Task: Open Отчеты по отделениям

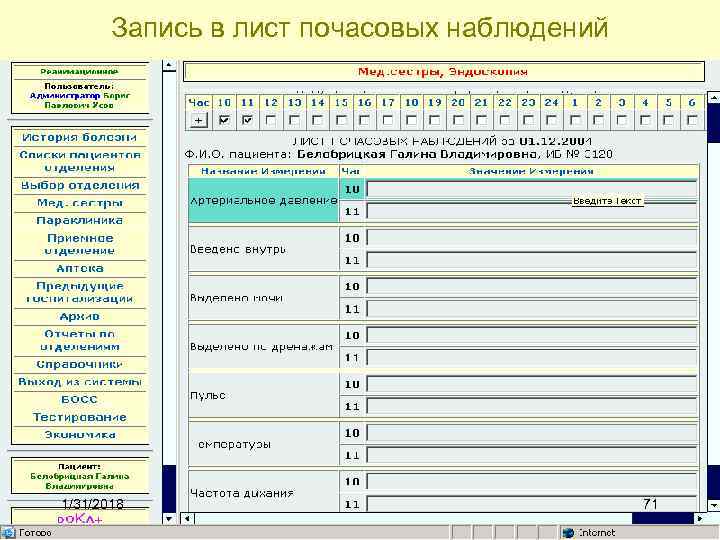Action: pos(80,340)
